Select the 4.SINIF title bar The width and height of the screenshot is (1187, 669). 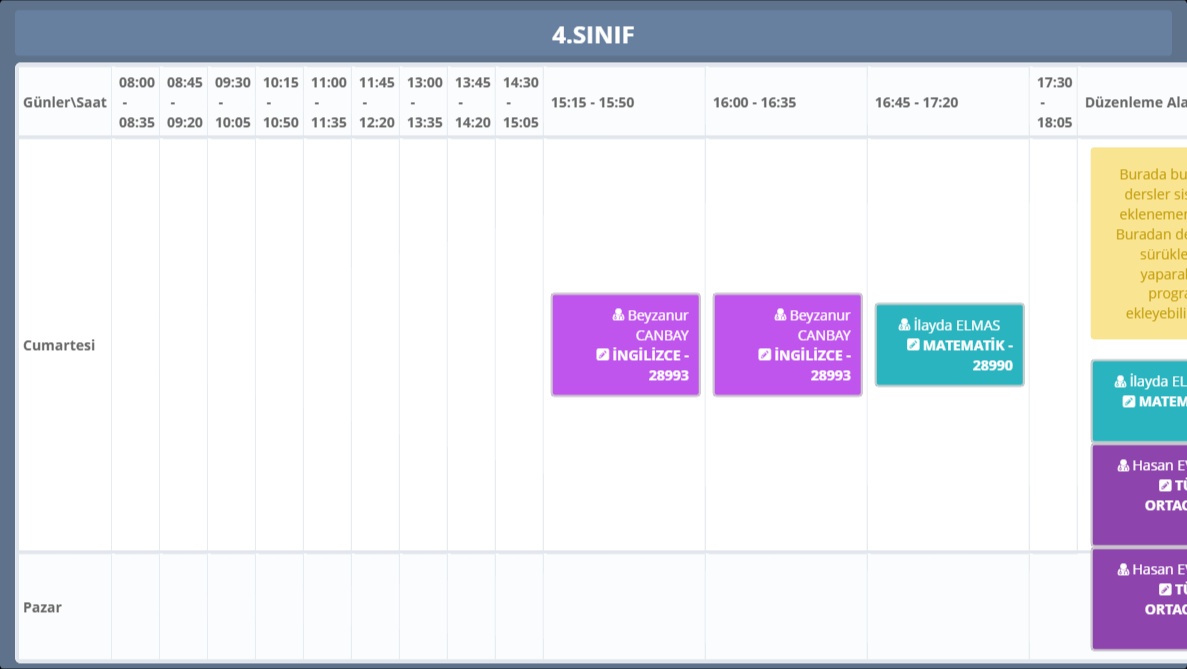click(x=593, y=34)
